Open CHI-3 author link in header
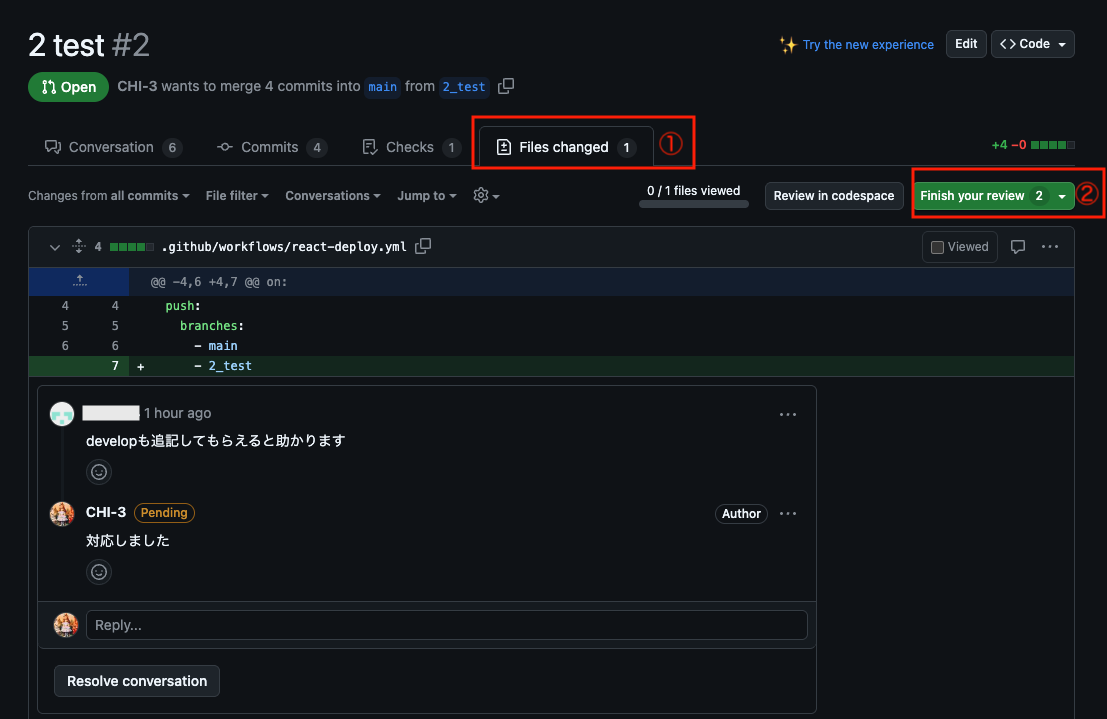The image size is (1107, 719). coord(137,86)
